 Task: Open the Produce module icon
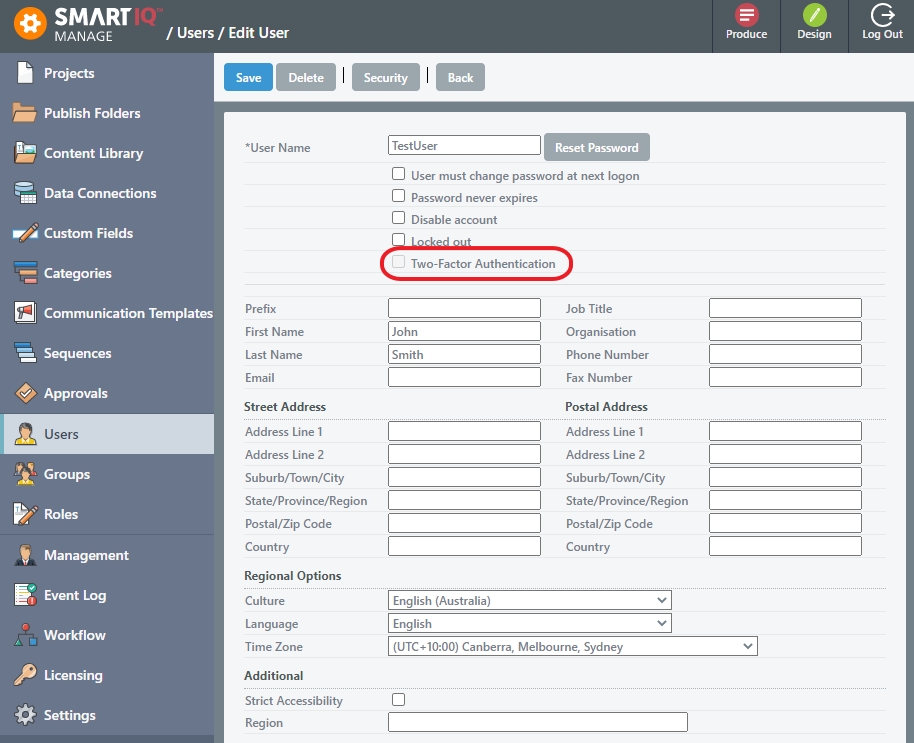click(746, 15)
